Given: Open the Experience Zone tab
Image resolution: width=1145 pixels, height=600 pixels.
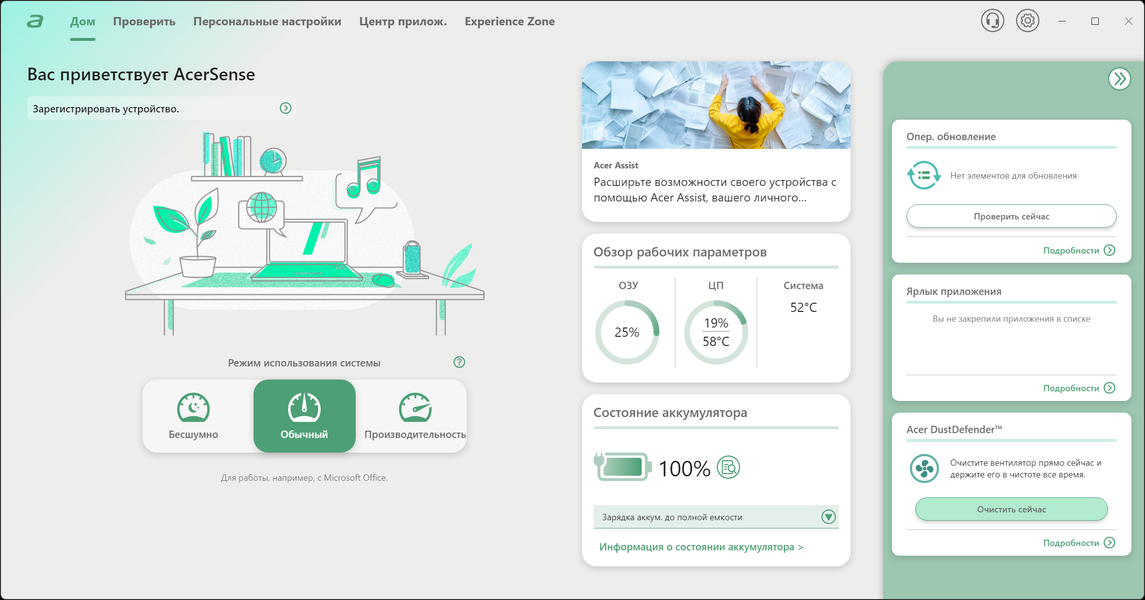Looking at the screenshot, I should coord(510,22).
